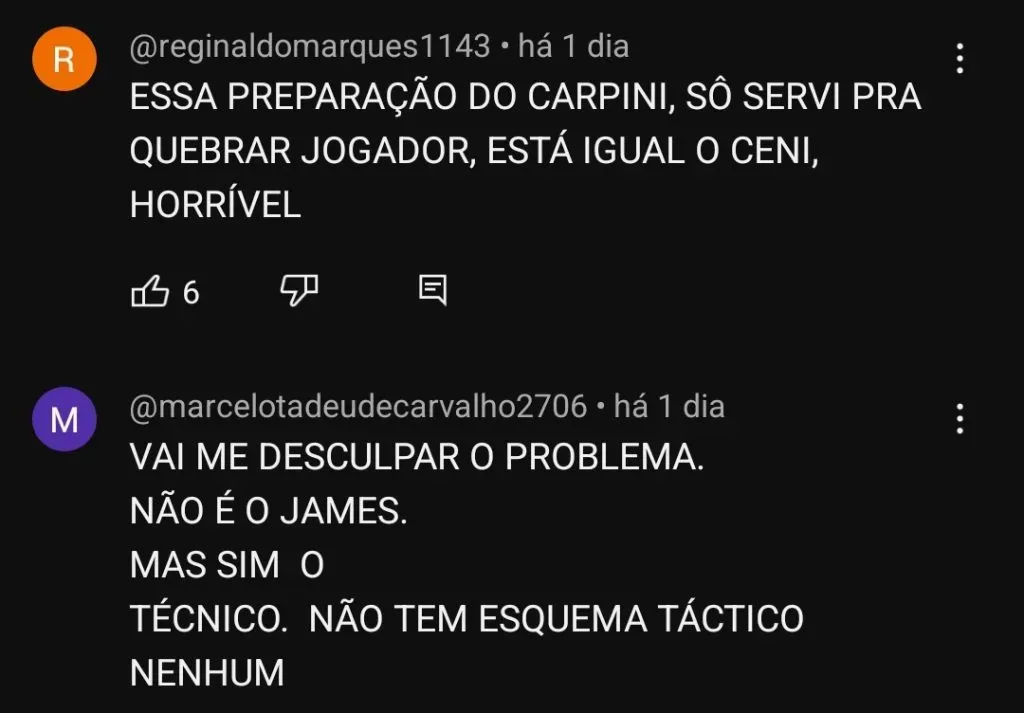
Task: Tap the line 'MAS SIM O'
Action: 227,565
